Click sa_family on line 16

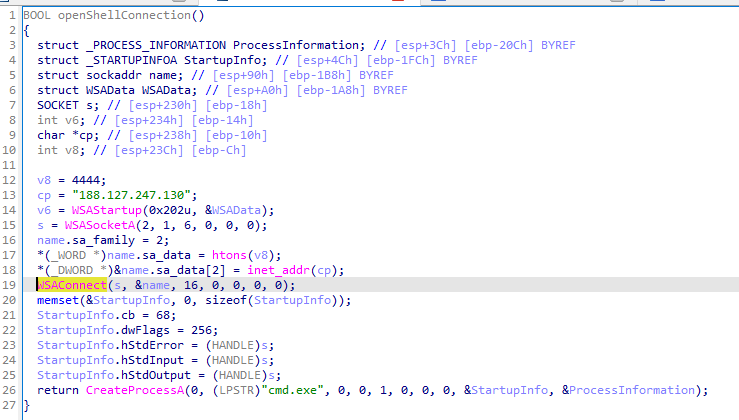103,240
